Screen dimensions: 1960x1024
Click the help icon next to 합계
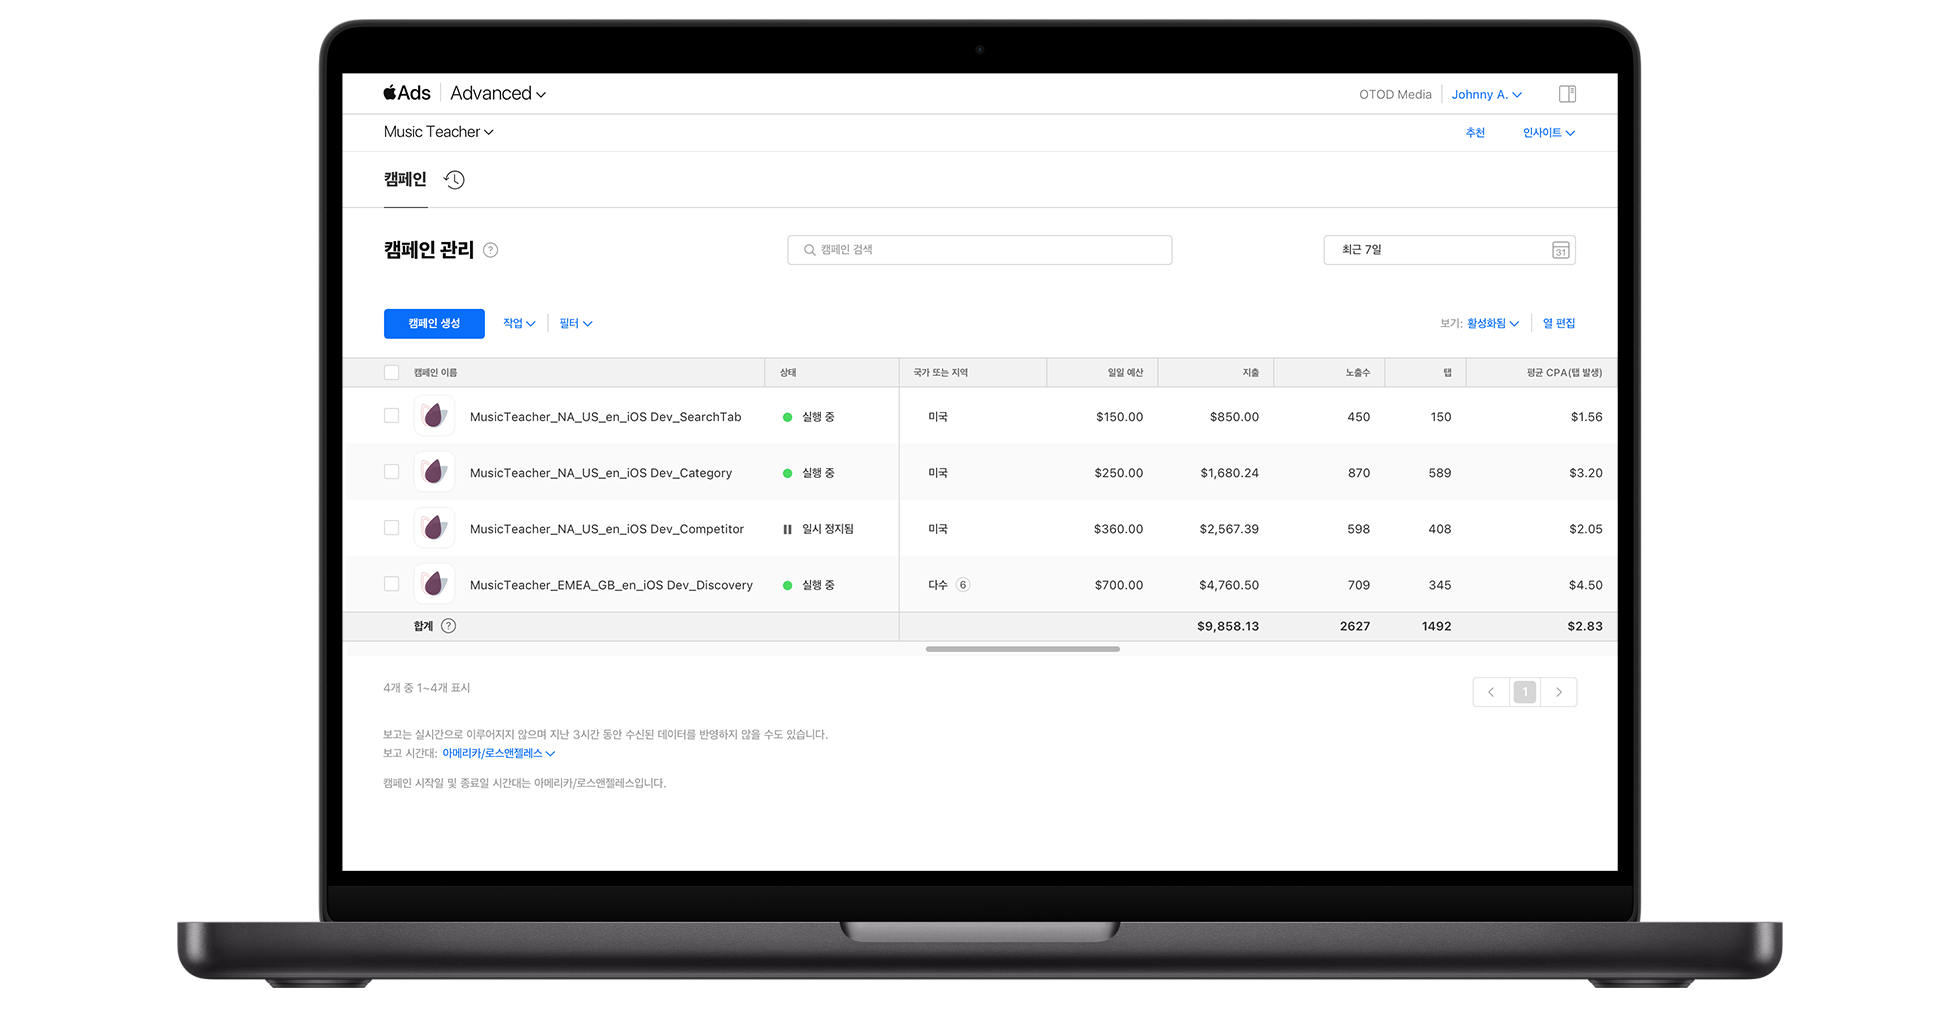point(448,626)
